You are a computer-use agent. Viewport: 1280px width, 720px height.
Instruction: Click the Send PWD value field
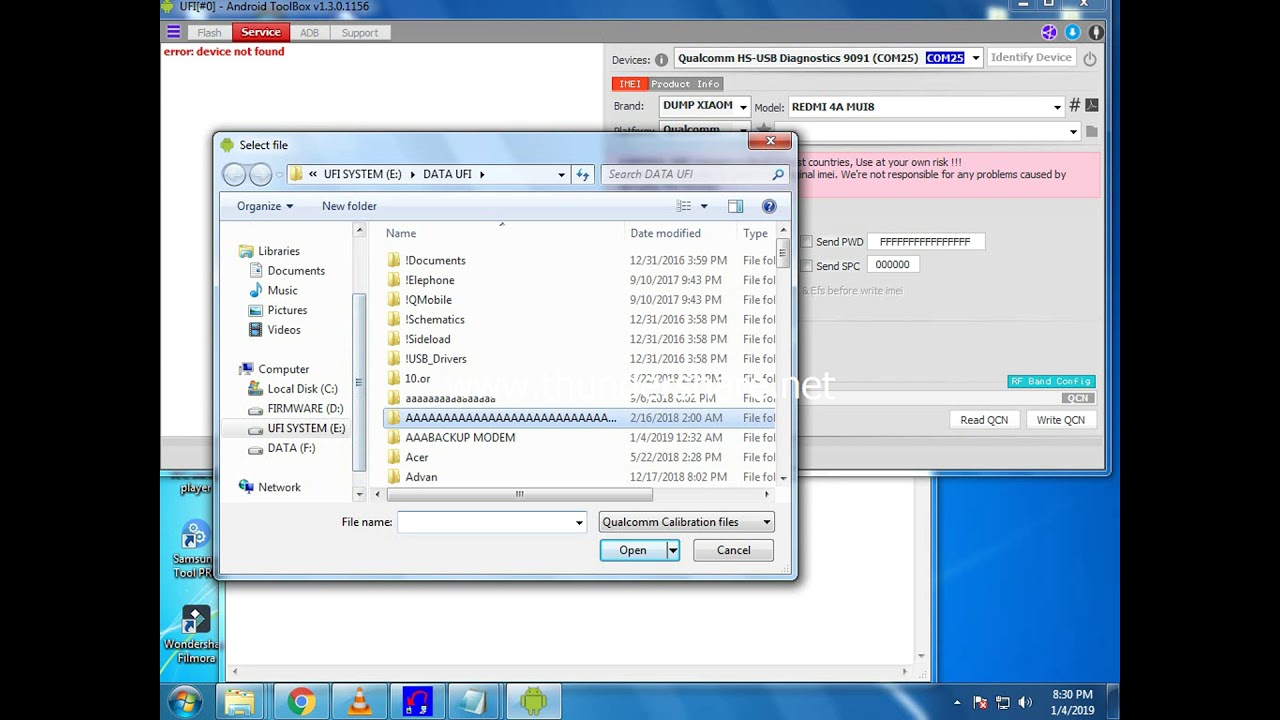(x=925, y=242)
